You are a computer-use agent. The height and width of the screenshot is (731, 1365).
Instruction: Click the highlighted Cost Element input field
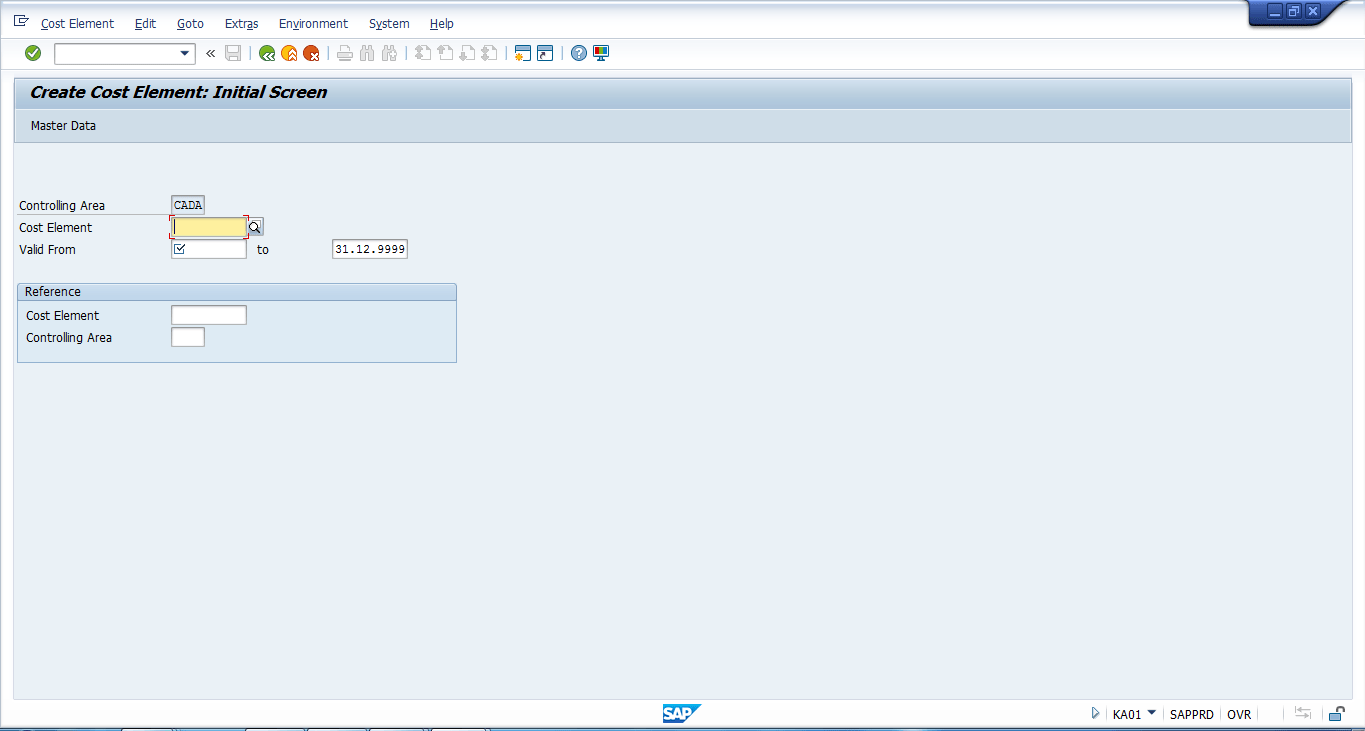click(209, 227)
